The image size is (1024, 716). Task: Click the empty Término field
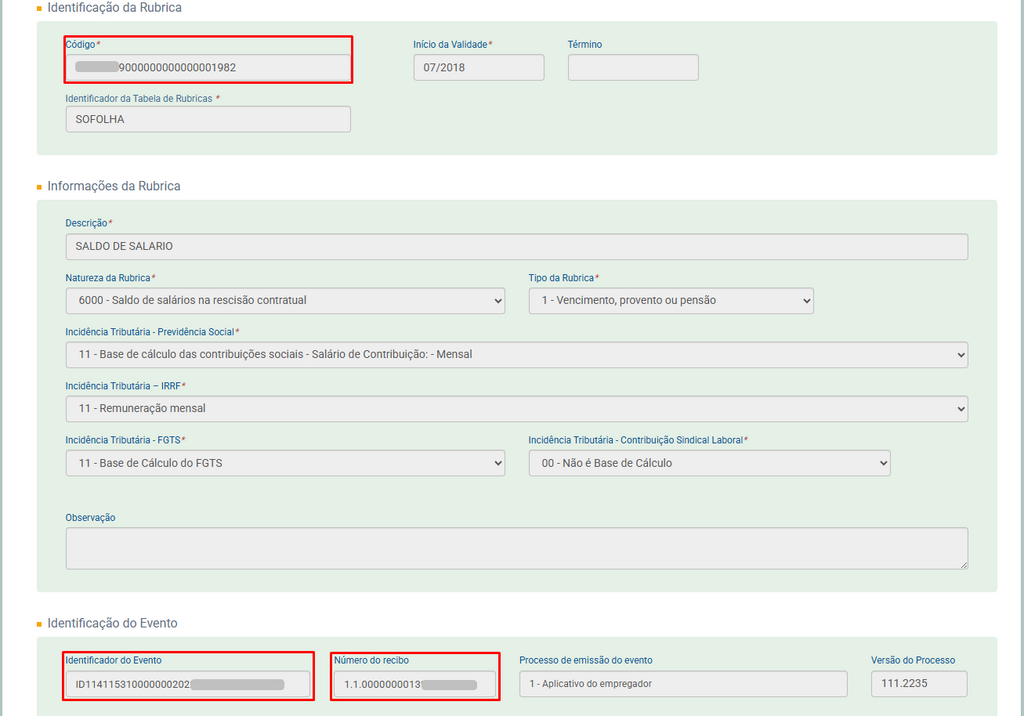tap(632, 68)
